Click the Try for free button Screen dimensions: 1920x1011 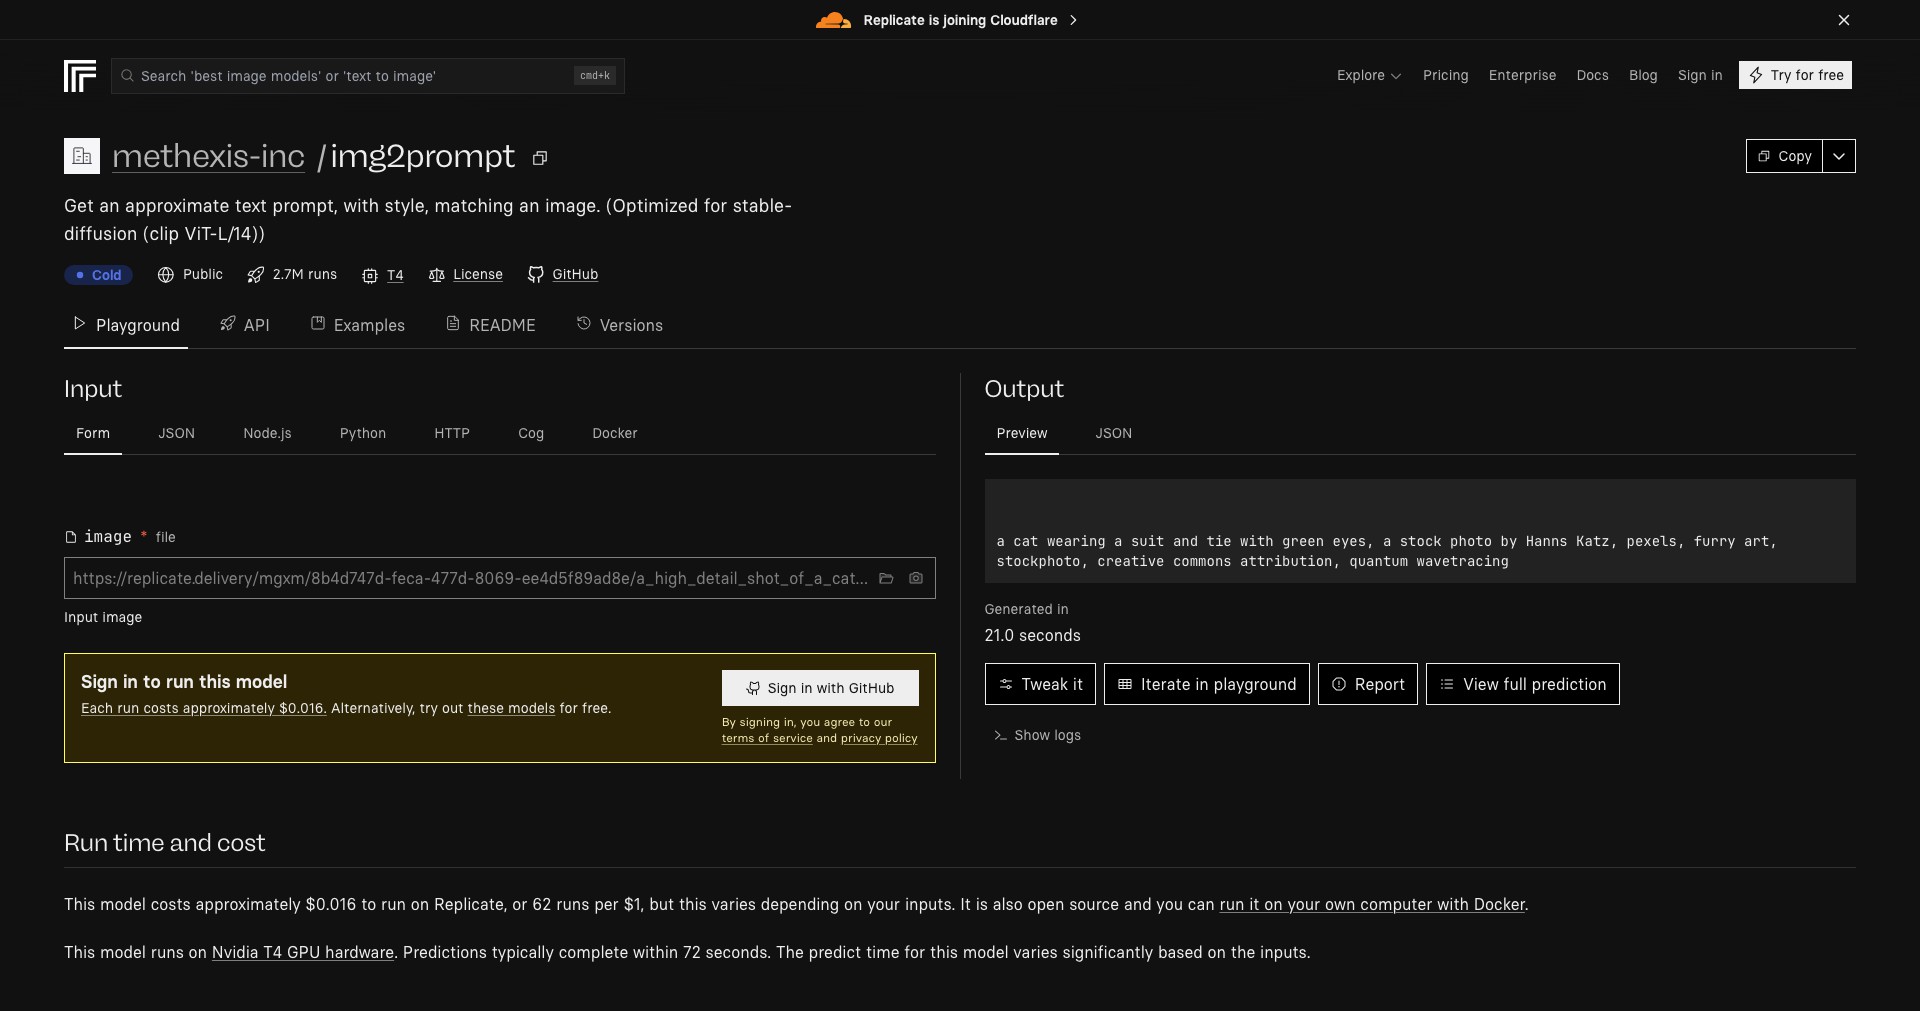[x=1795, y=75]
